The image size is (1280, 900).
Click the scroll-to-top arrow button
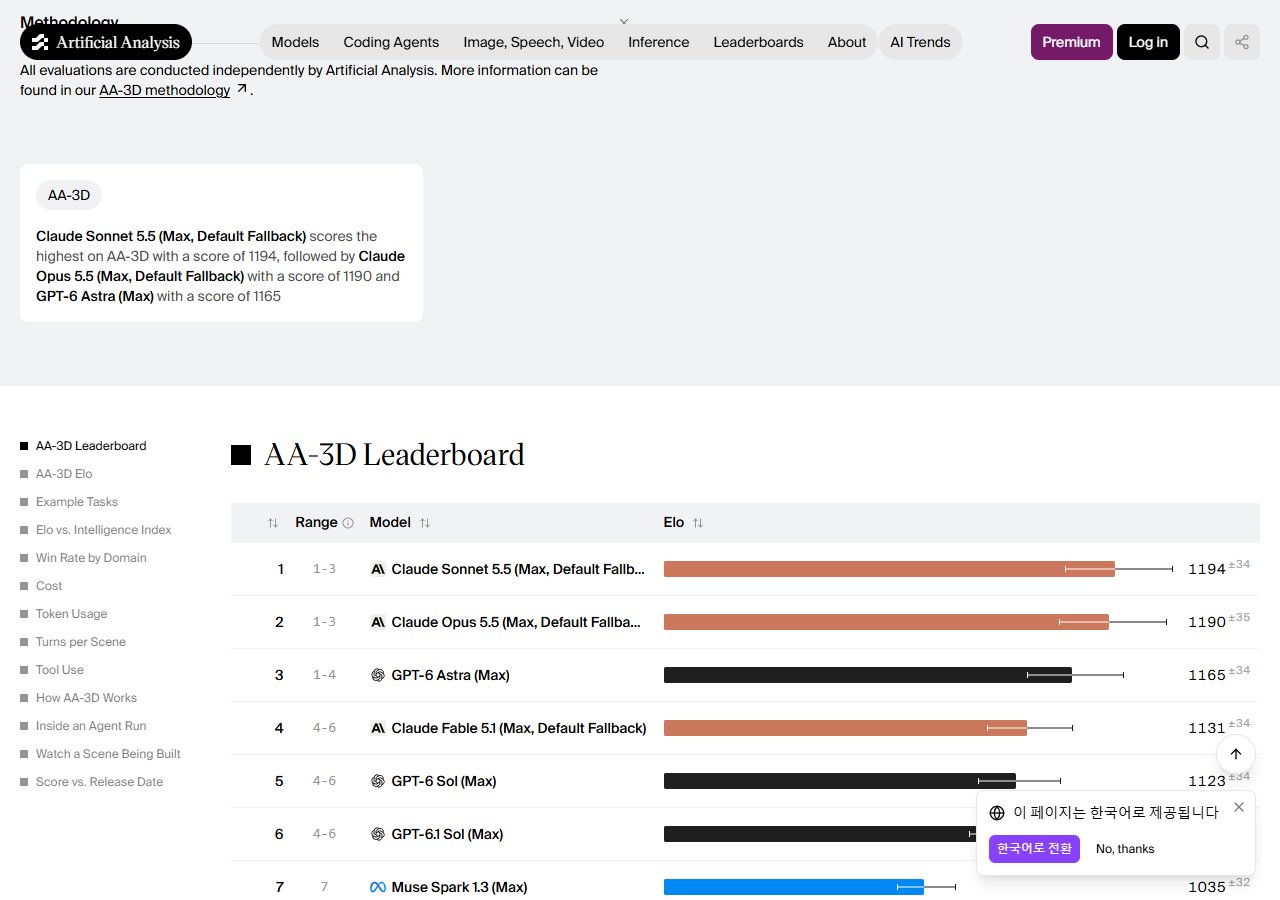(x=1236, y=754)
